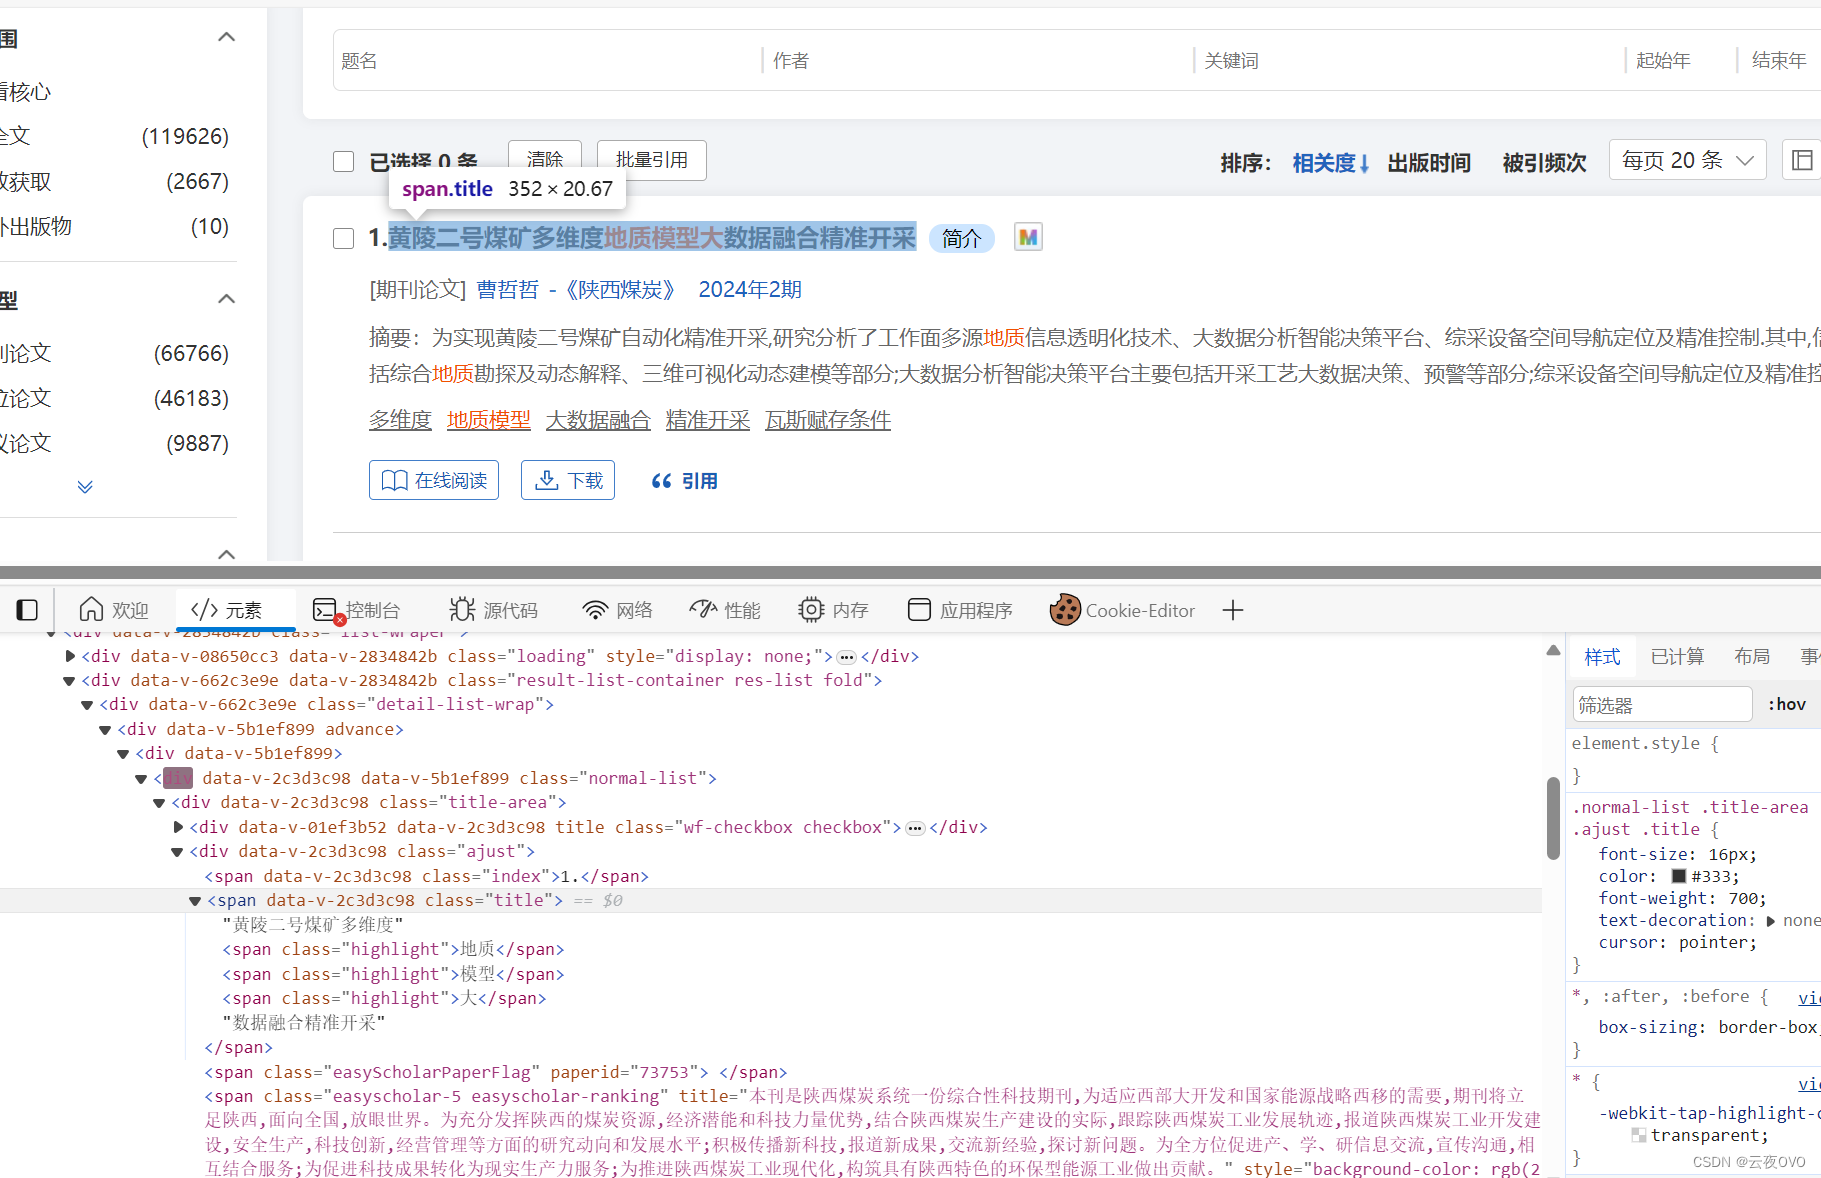The image size is (1821, 1178).
Task: Collapse the result-list-container DOM node
Action: point(69,681)
